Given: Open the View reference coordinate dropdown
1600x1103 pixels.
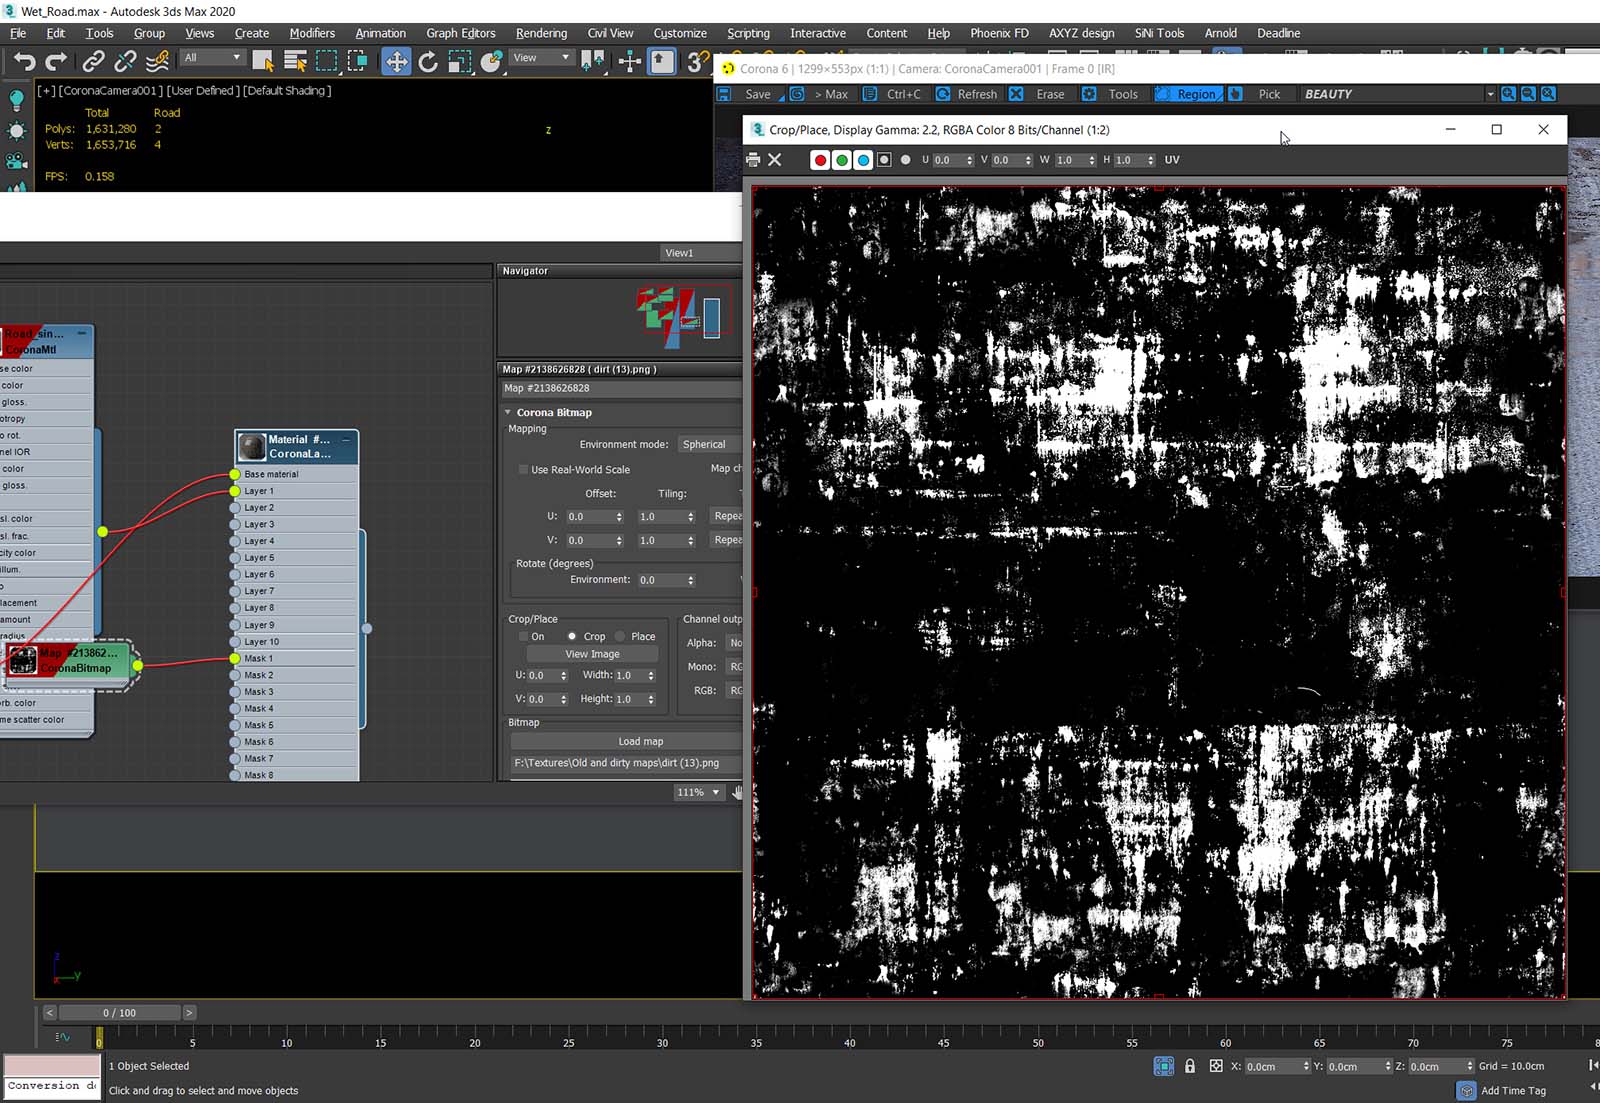Looking at the screenshot, I should point(542,58).
